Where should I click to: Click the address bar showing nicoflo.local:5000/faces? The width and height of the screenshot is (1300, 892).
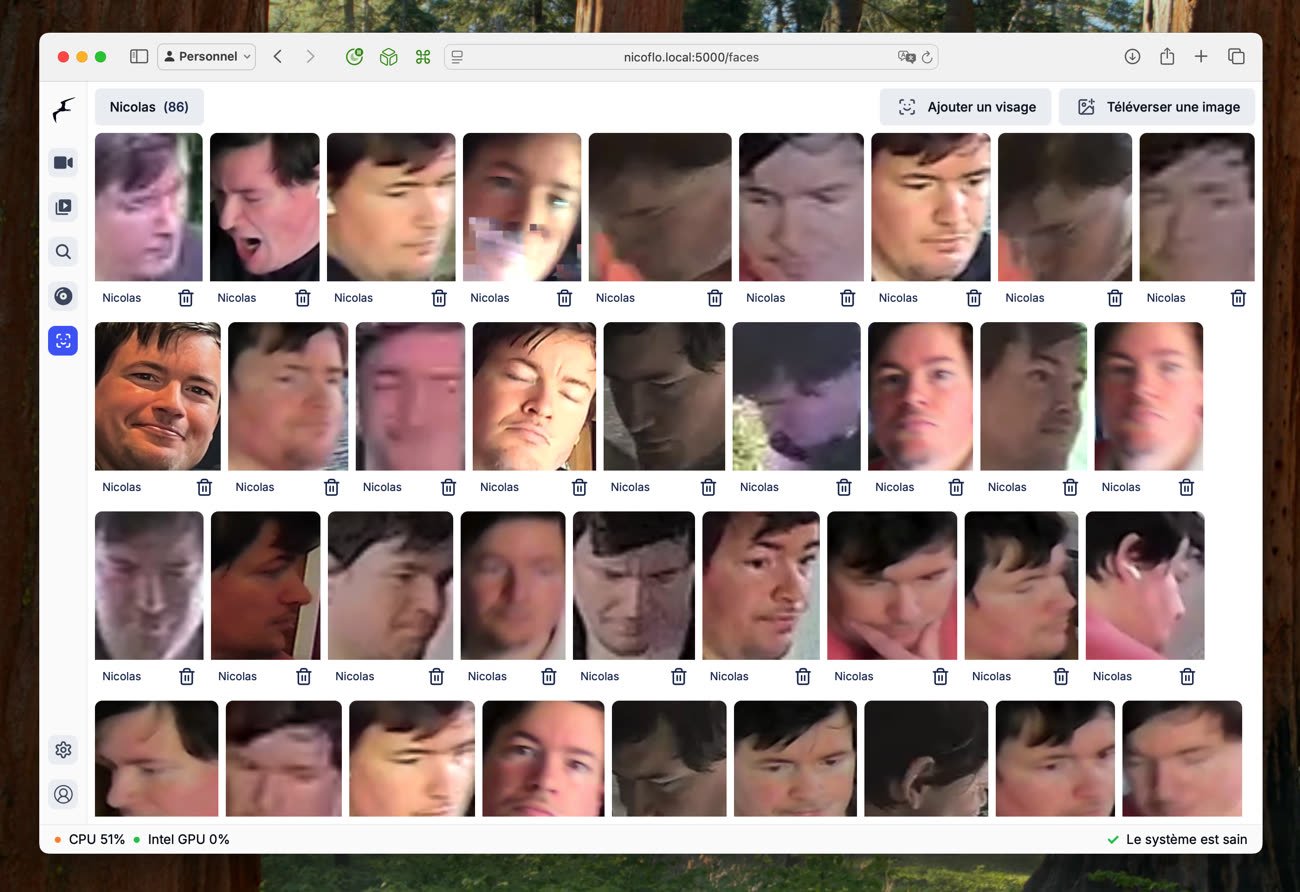(x=691, y=57)
